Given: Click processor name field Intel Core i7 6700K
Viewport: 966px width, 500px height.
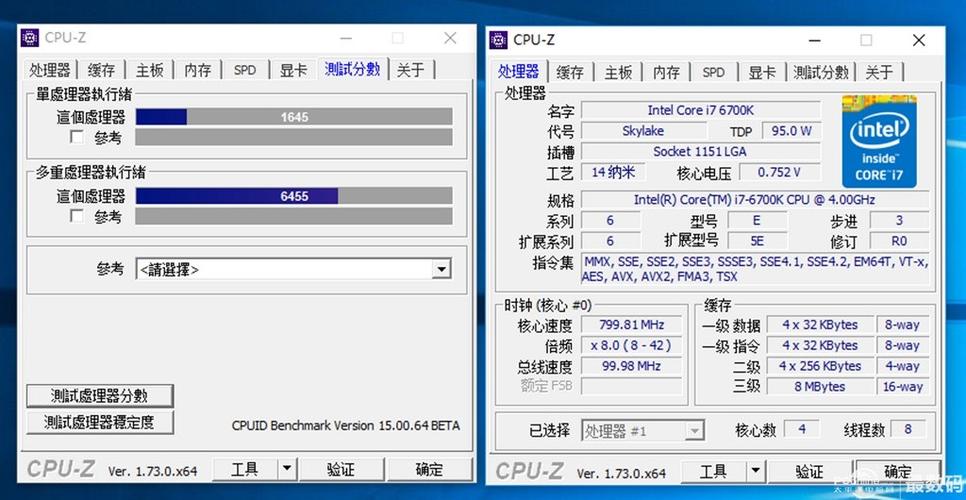Looking at the screenshot, I should pos(700,110).
